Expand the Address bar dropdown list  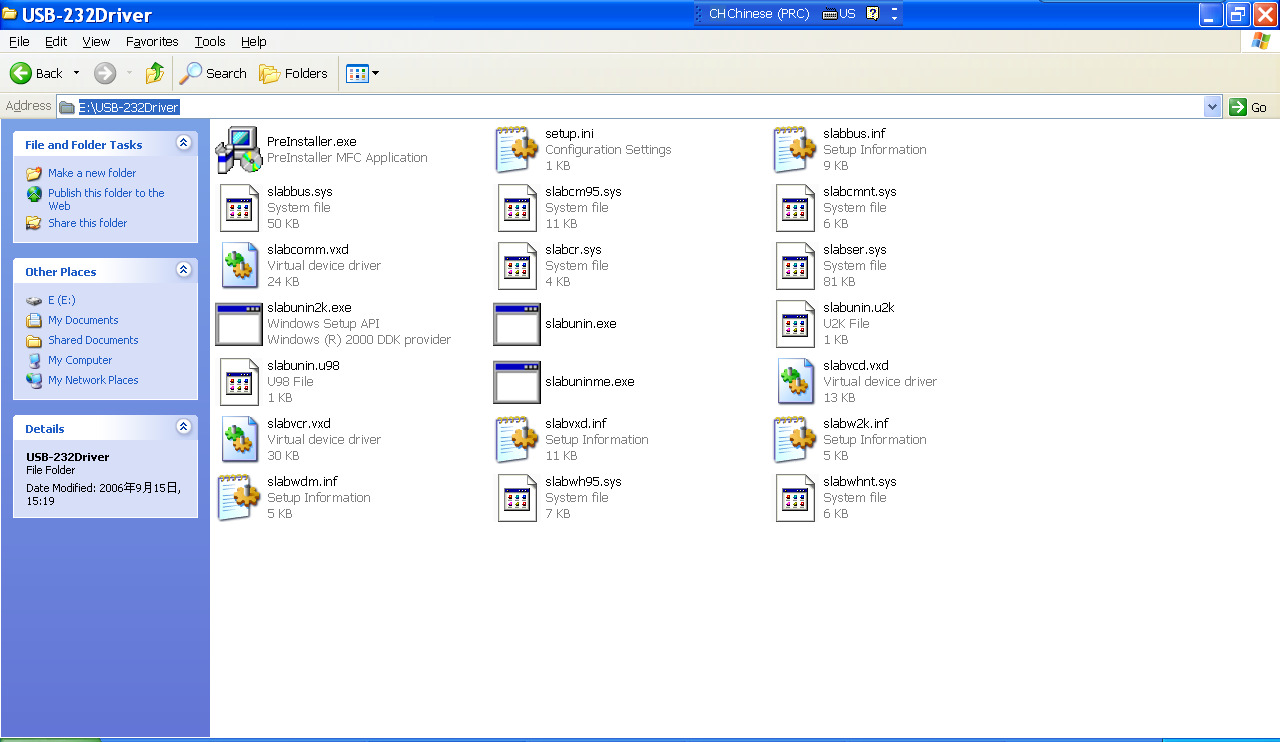(1213, 107)
